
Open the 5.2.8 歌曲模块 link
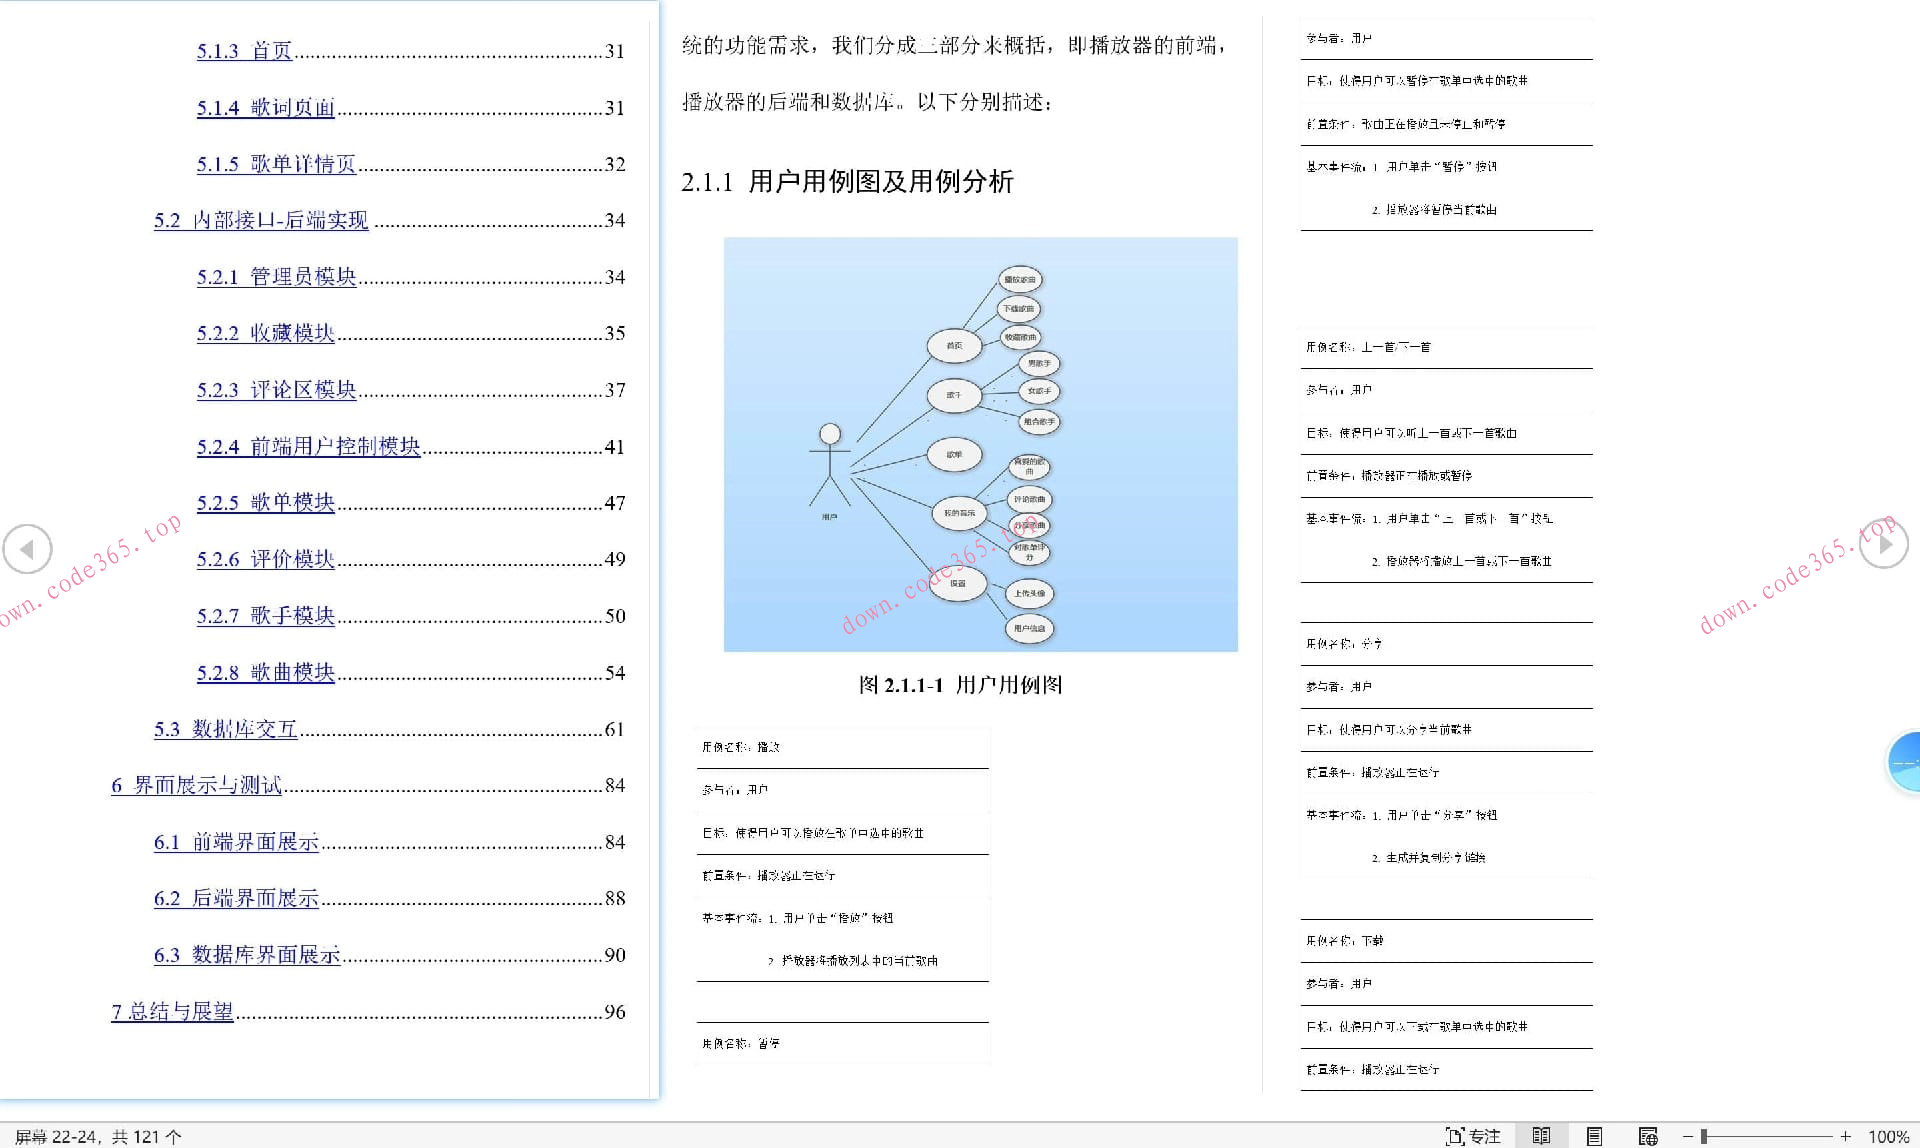265,672
